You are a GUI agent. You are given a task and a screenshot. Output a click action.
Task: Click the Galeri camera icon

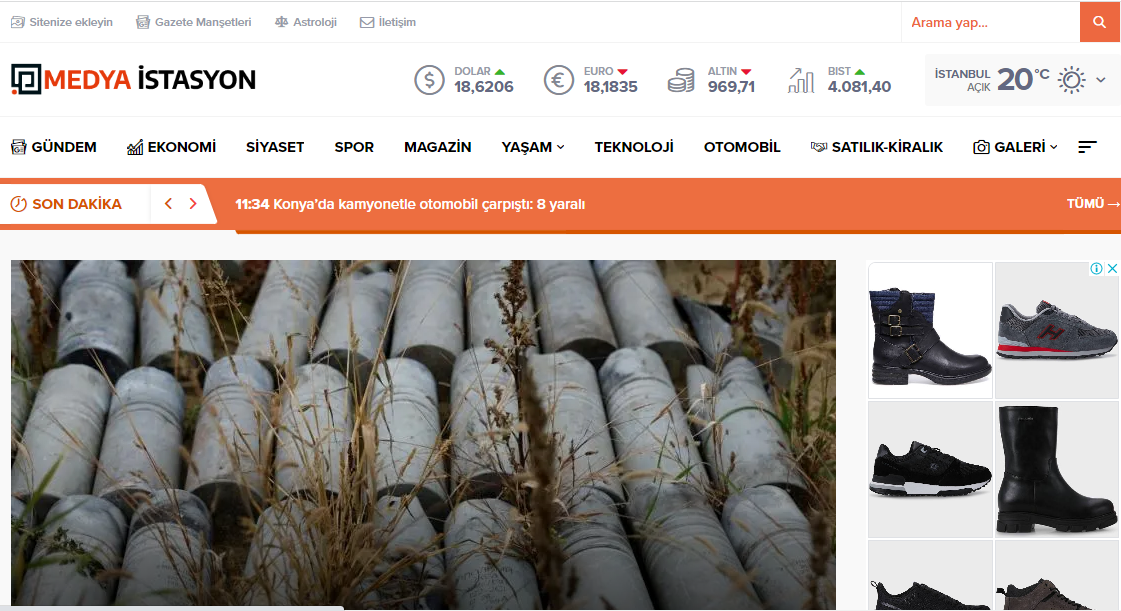point(982,147)
